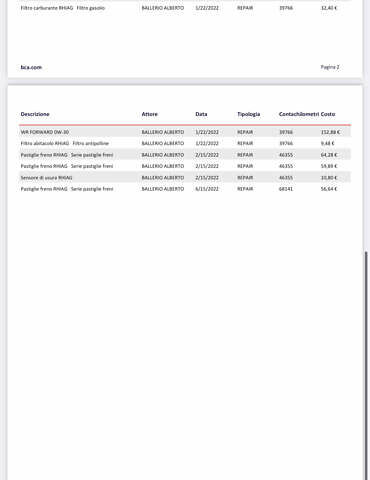Click the cost in Filtro carburante row
Viewport: 370px width, 480px height.
click(329, 8)
